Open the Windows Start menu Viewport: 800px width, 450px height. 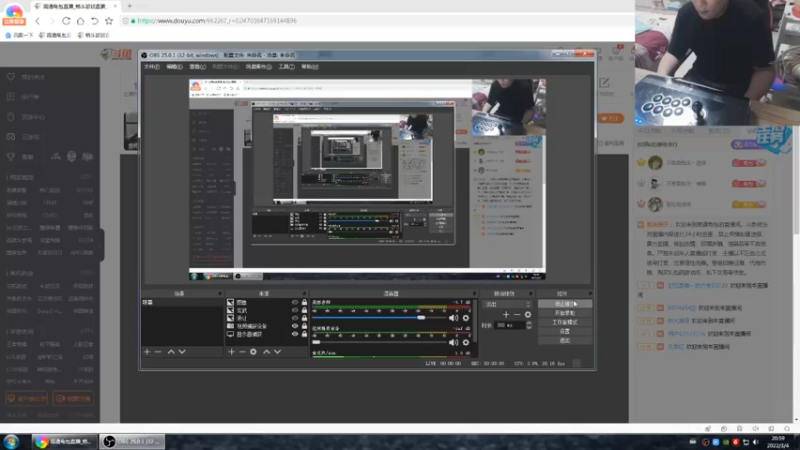click(x=11, y=441)
